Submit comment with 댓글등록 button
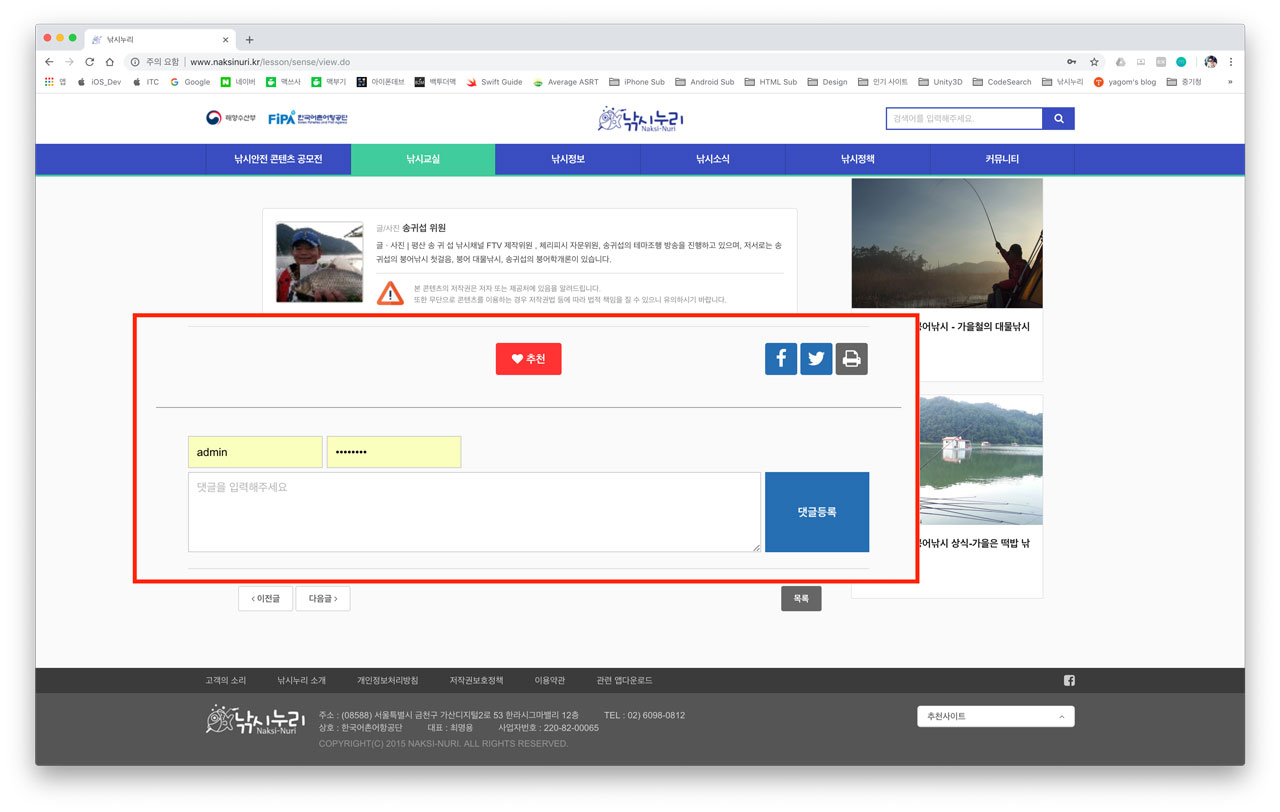Screen dimensions: 1280x812 coord(816,512)
